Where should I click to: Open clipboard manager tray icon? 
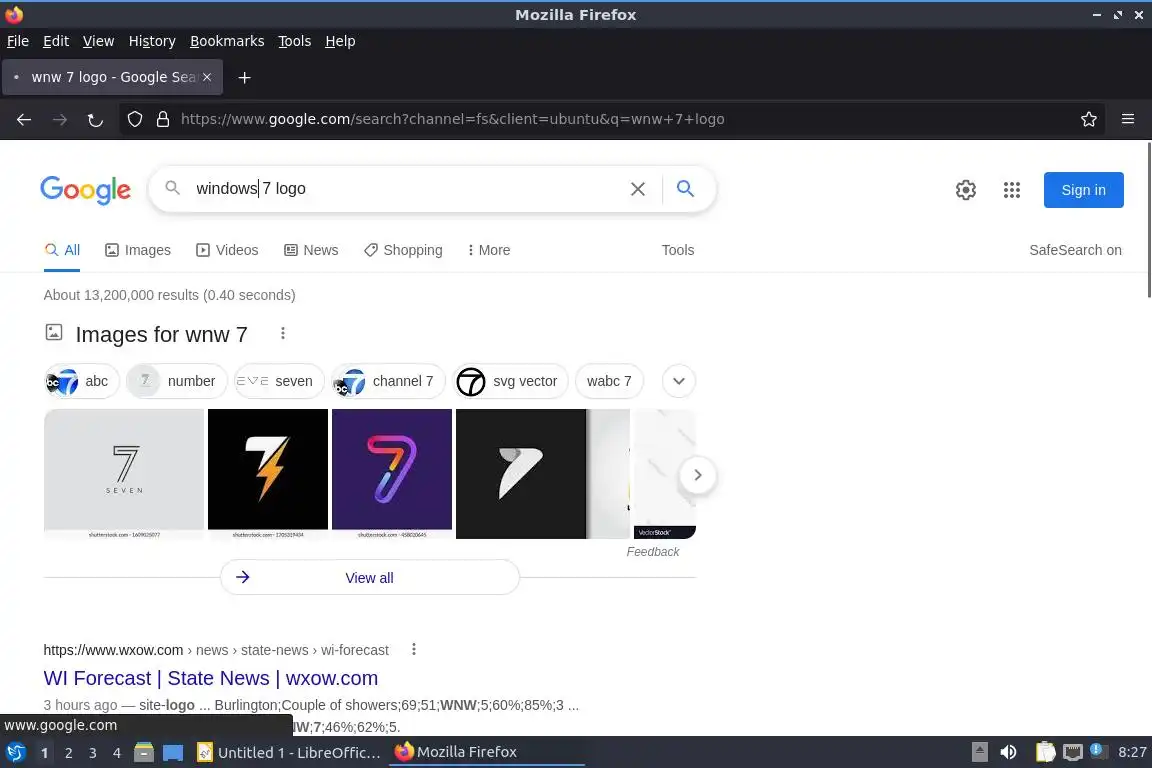(1045, 752)
